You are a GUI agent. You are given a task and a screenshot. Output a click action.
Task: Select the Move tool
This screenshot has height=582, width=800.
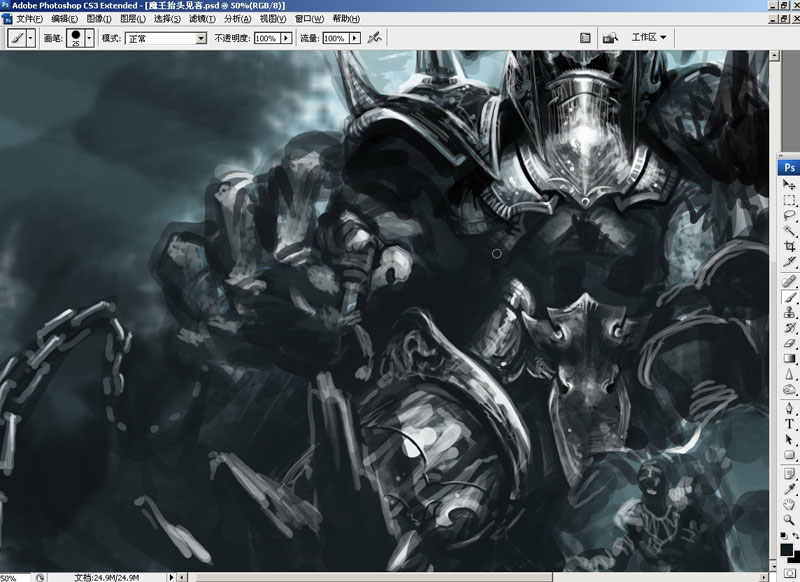[789, 184]
